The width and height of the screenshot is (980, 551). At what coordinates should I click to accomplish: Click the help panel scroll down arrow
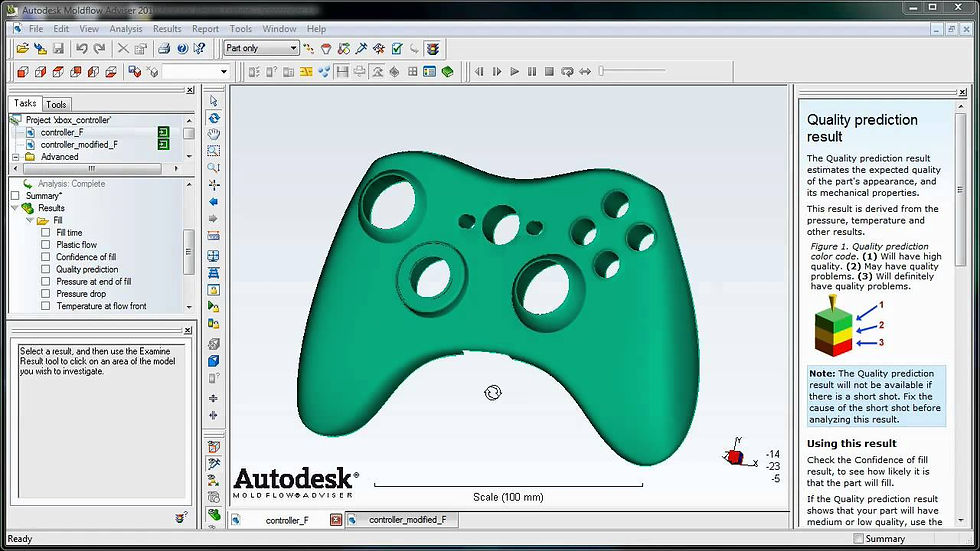[x=961, y=520]
